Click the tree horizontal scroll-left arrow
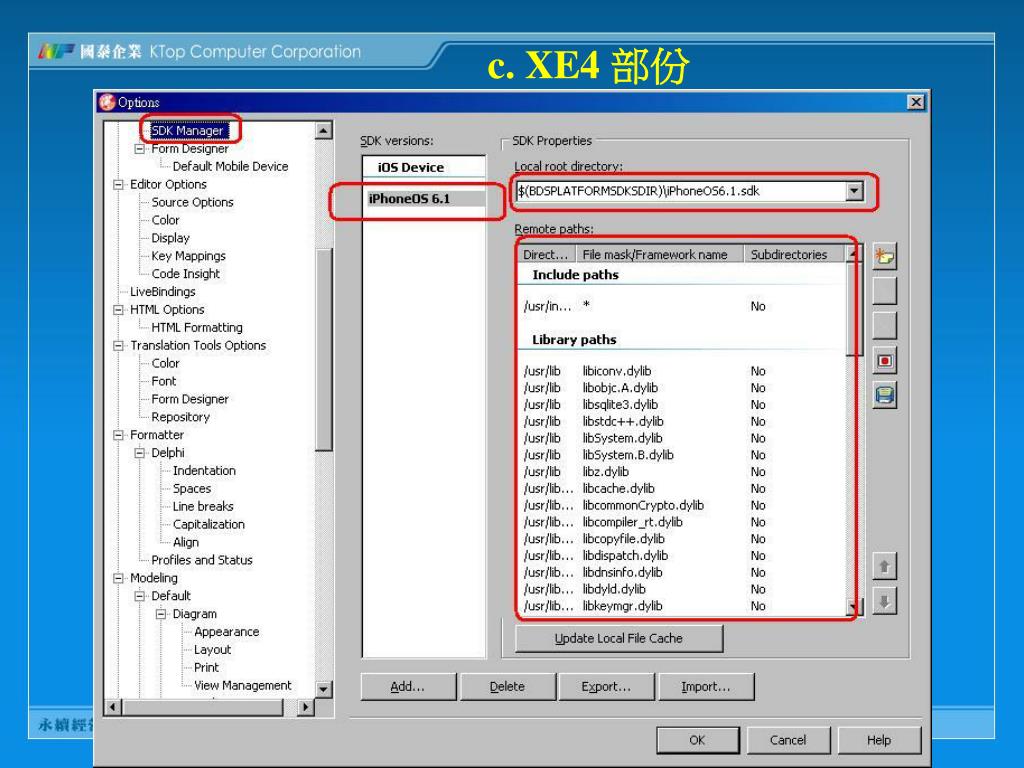This screenshot has height=768, width=1024. click(x=113, y=707)
